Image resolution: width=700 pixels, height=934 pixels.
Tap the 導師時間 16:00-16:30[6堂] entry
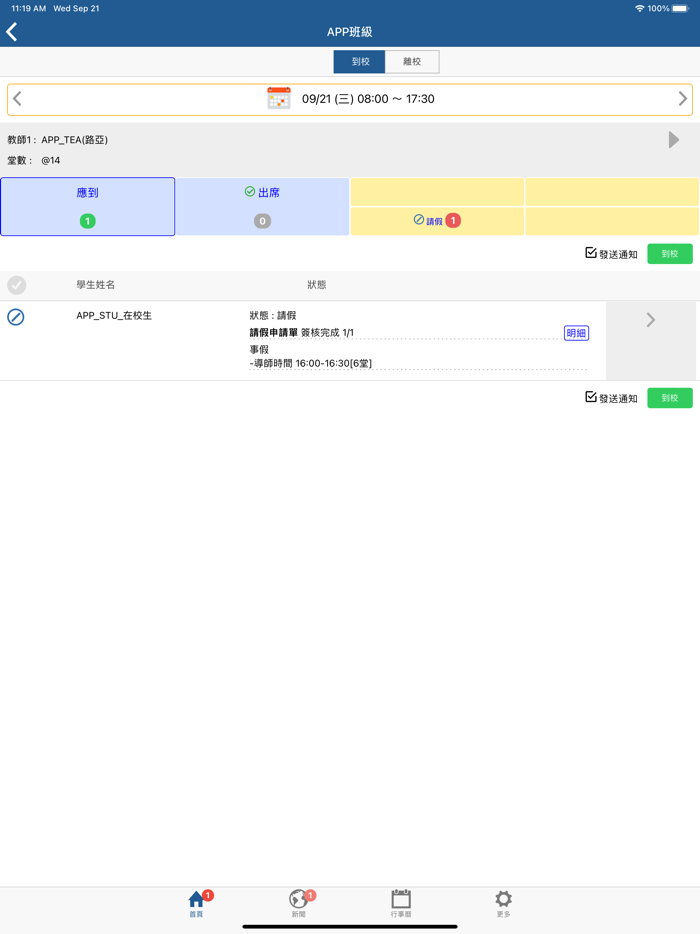tap(310, 363)
